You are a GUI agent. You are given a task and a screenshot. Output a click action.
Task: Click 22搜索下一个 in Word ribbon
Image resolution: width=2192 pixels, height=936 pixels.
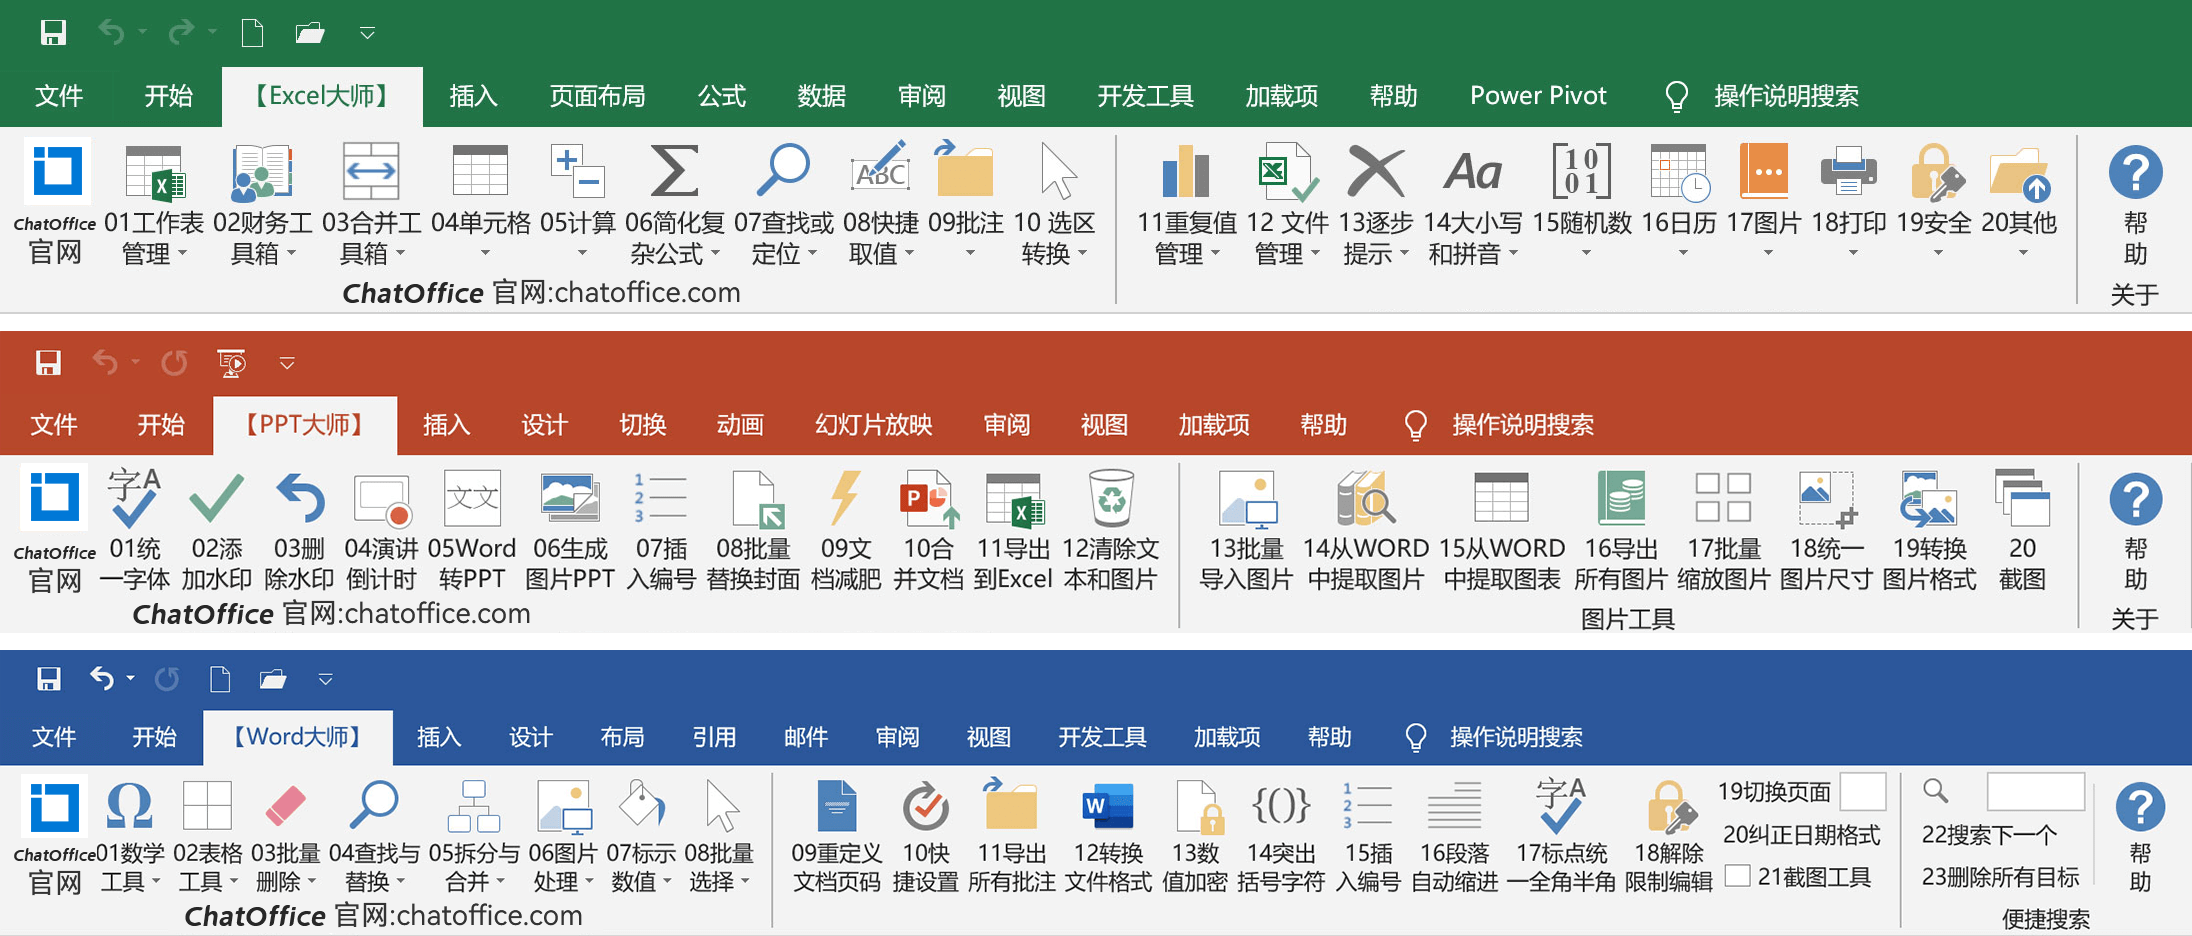point(1989,835)
